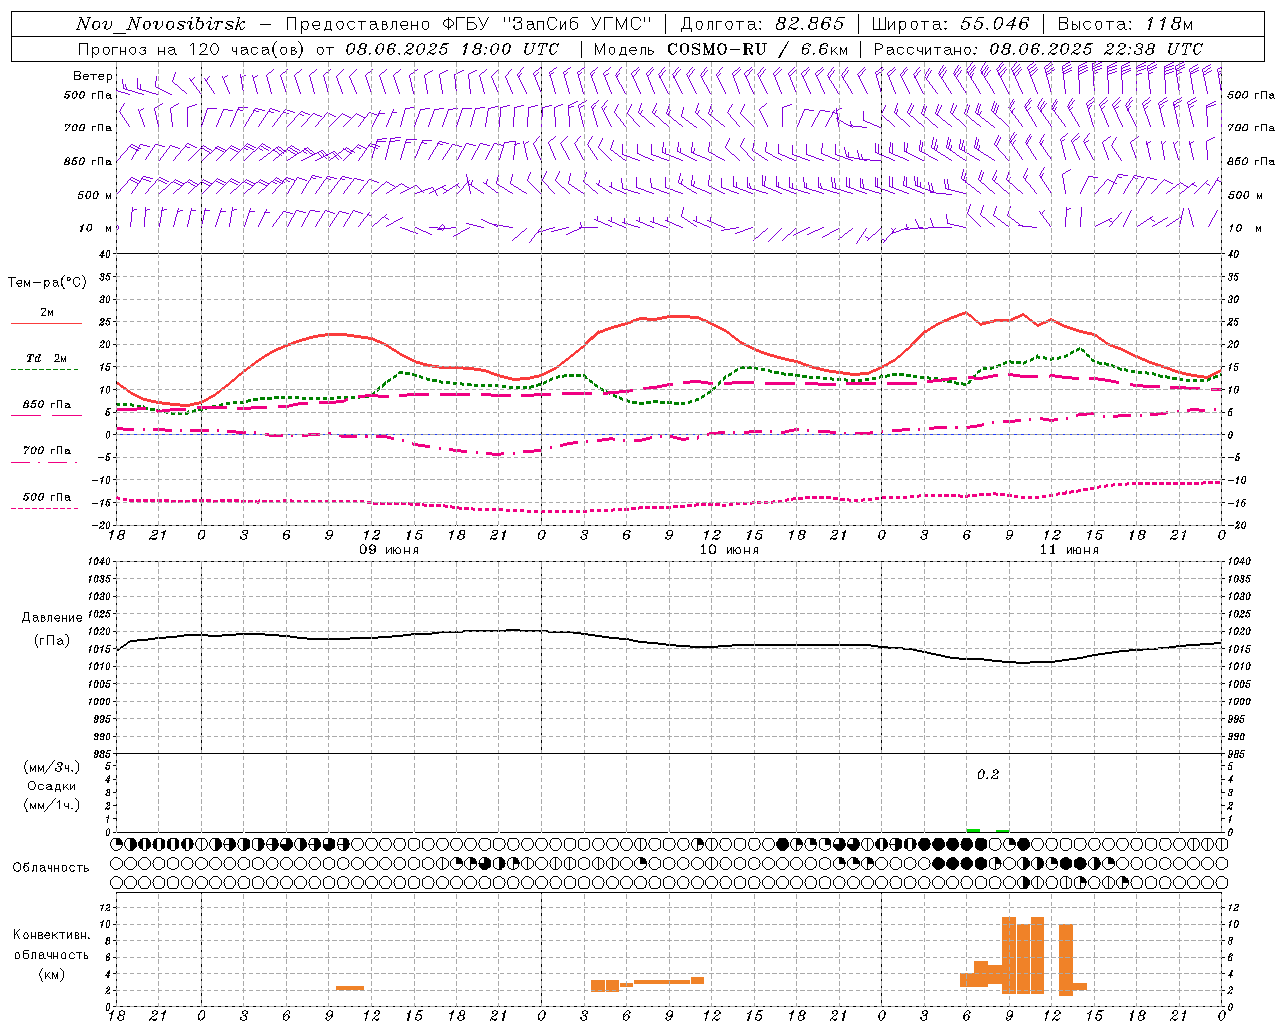Click the (гПа) pressure unit label
Viewport: 1280px width, 1024px height.
[52, 641]
